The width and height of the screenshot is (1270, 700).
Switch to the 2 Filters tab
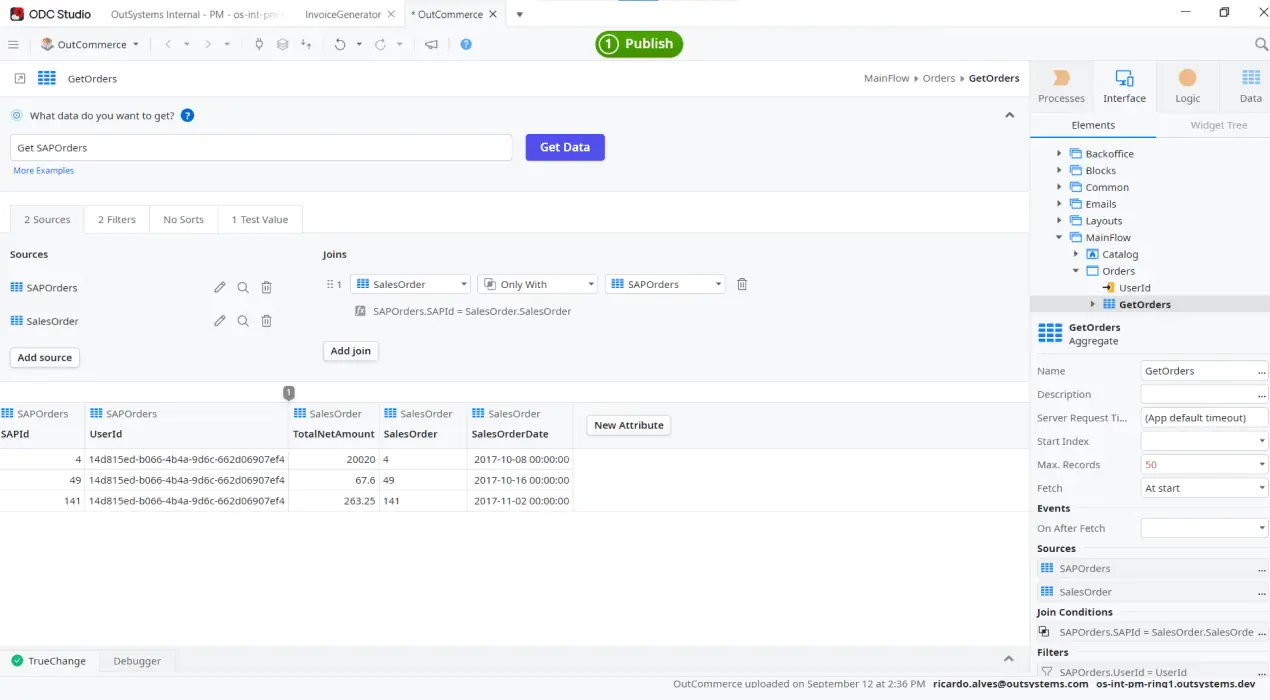pyautogui.click(x=116, y=219)
